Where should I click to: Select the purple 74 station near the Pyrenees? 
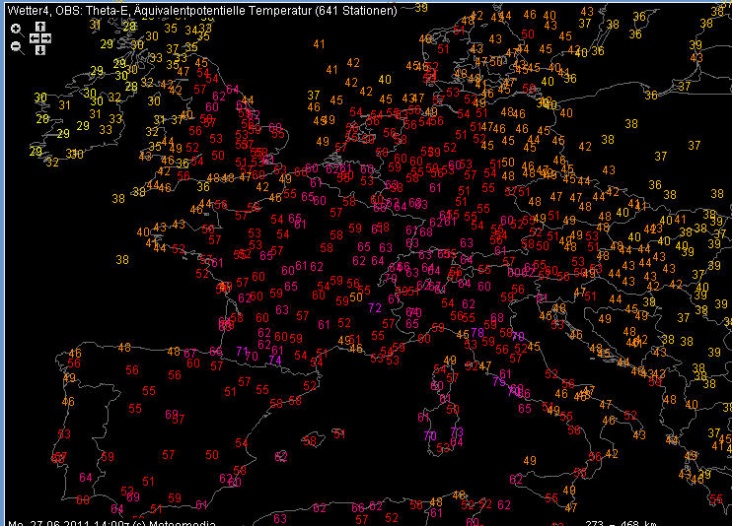pos(275,361)
